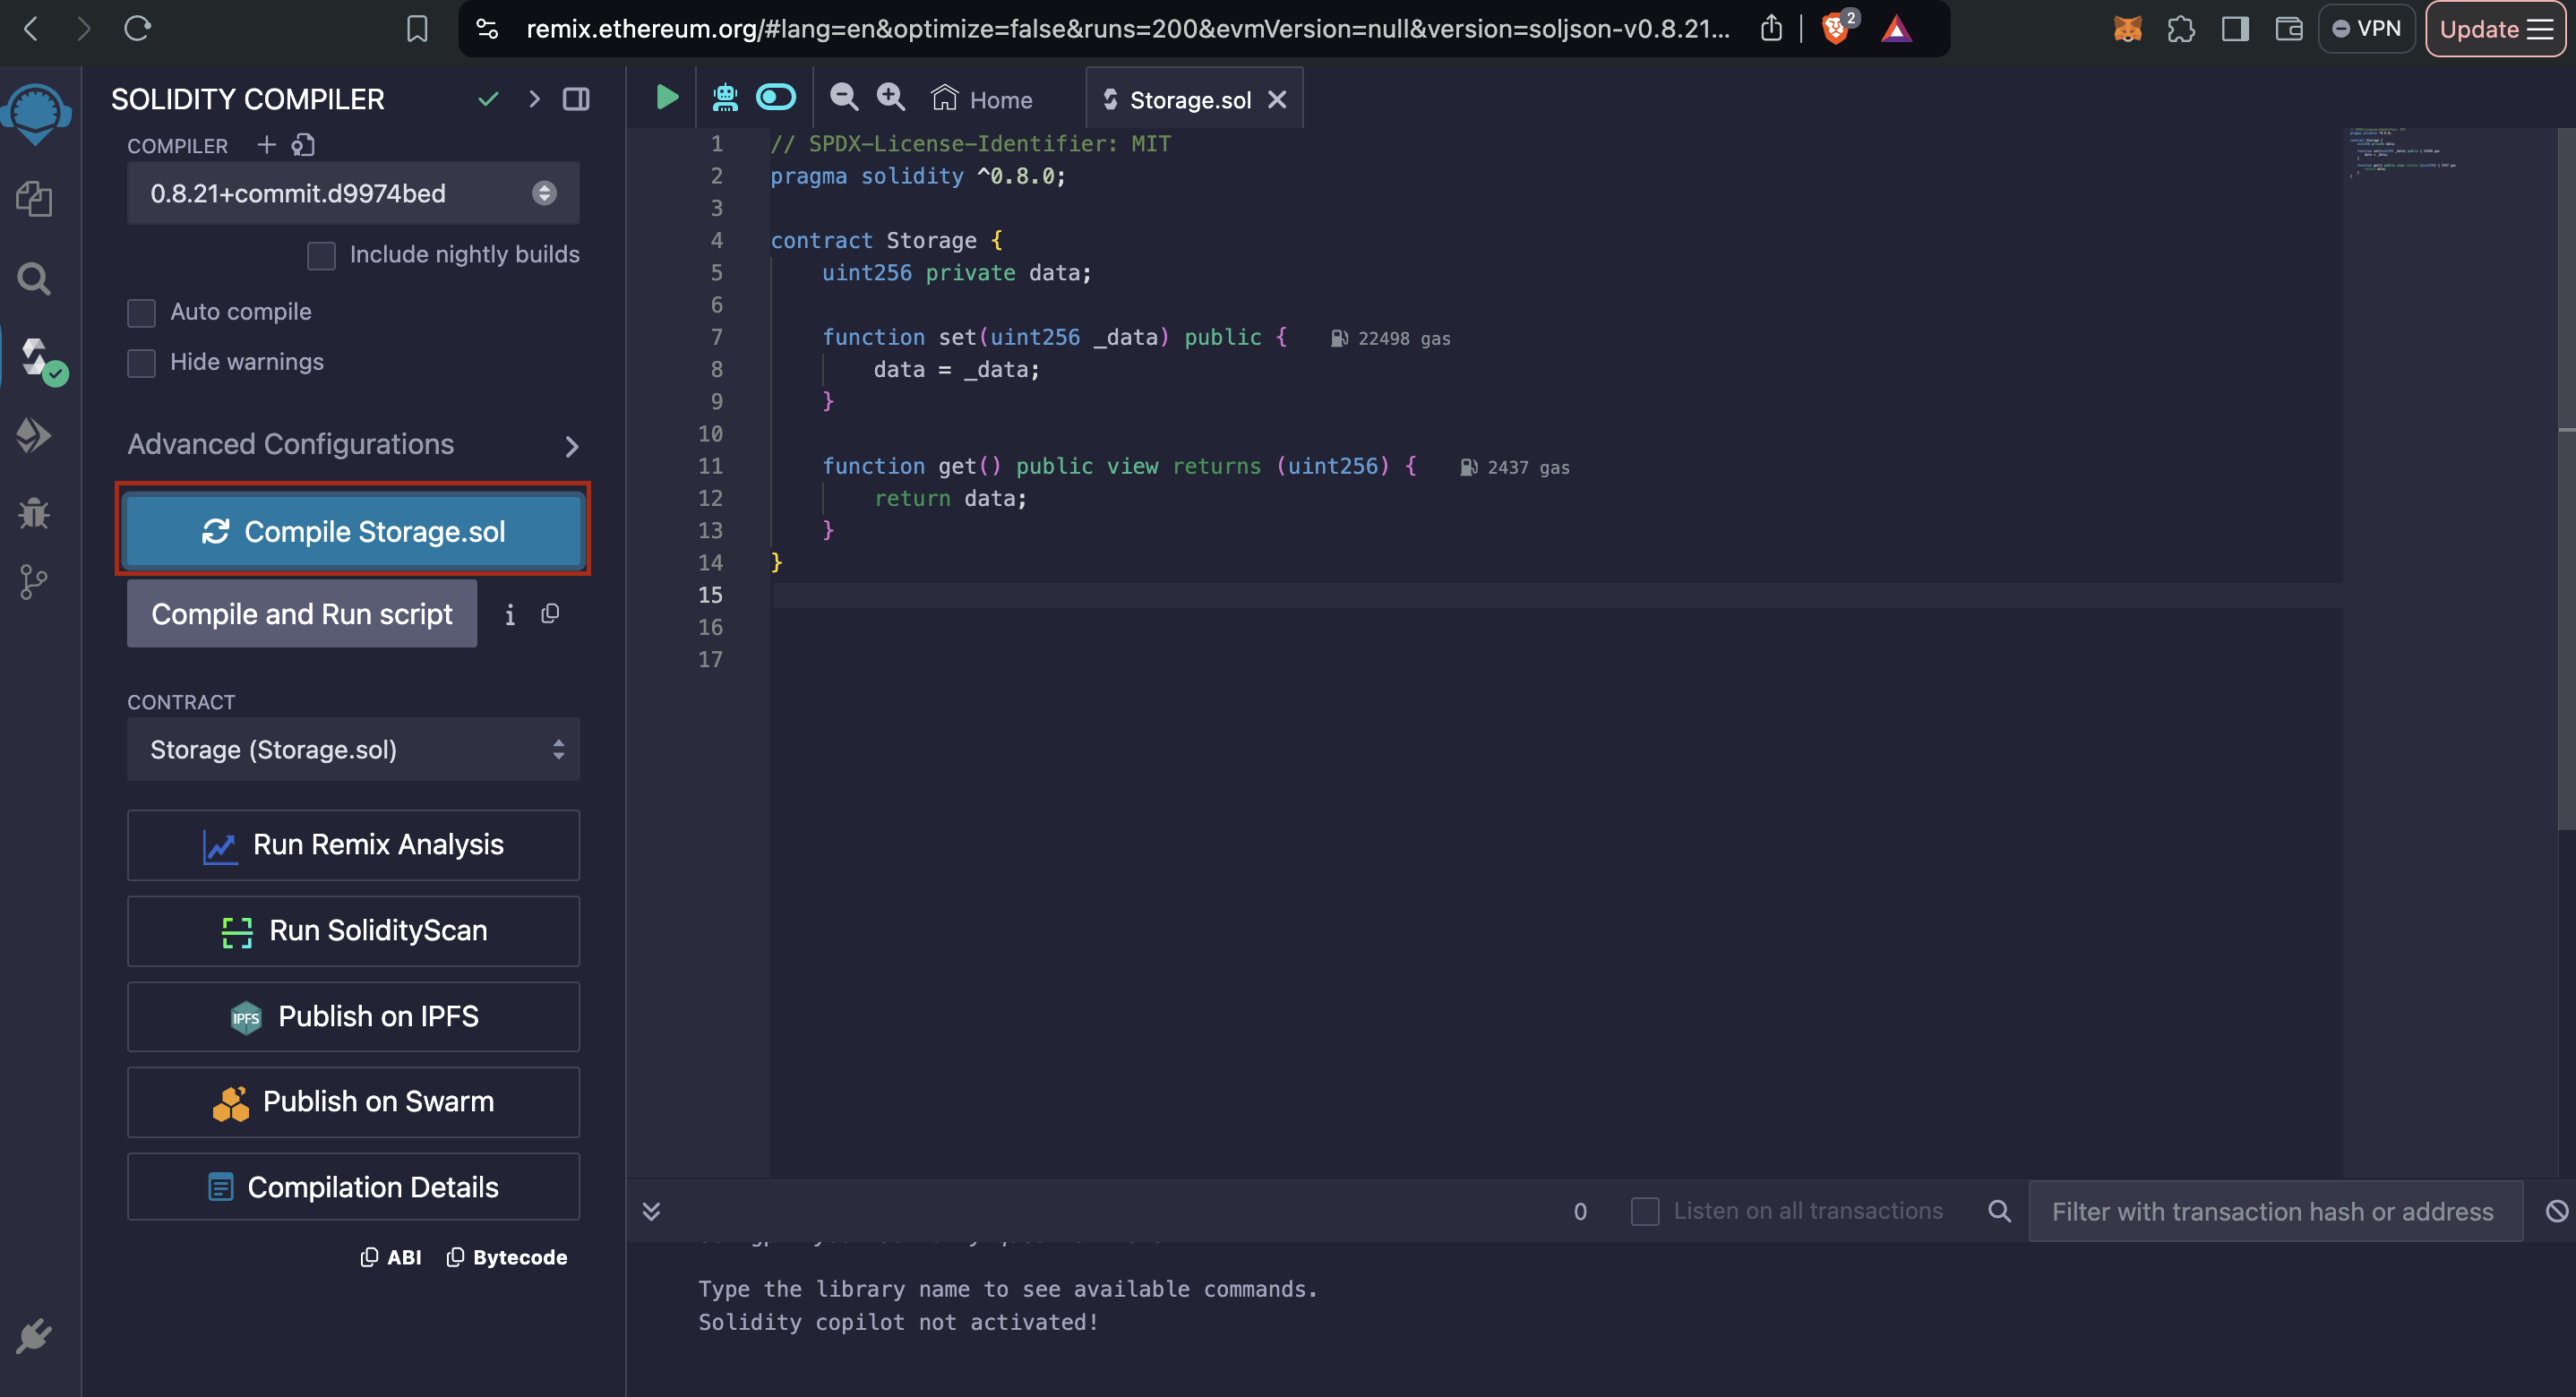Click the share icon in address bar
Viewport: 2576px width, 1397px height.
[x=1771, y=29]
